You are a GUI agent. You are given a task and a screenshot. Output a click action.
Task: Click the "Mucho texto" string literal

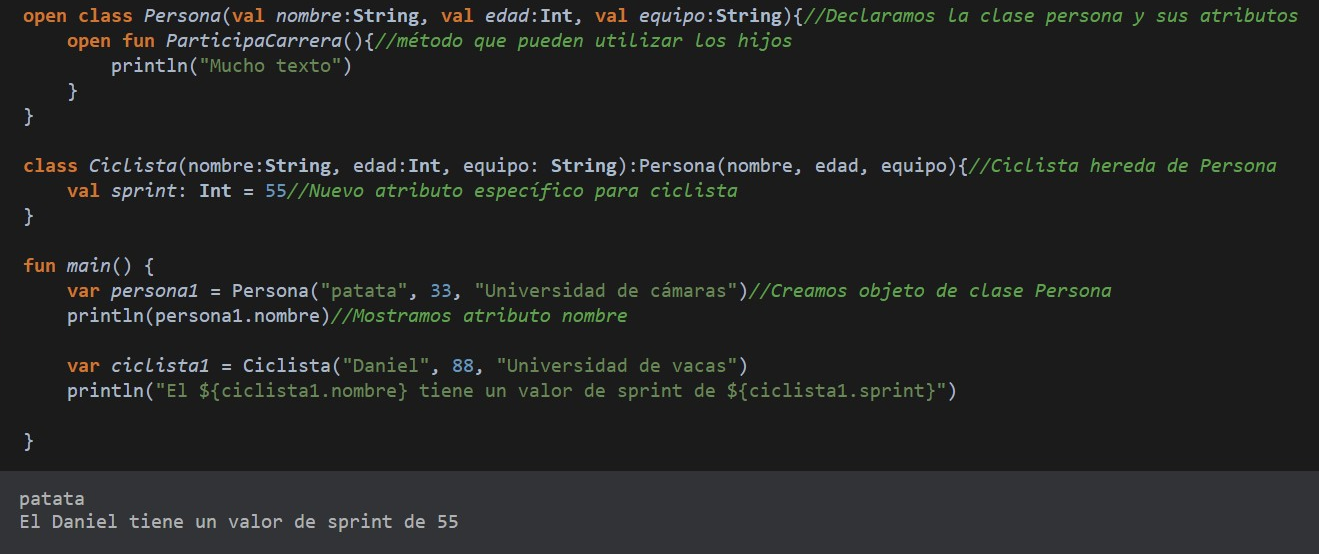click(x=275, y=66)
